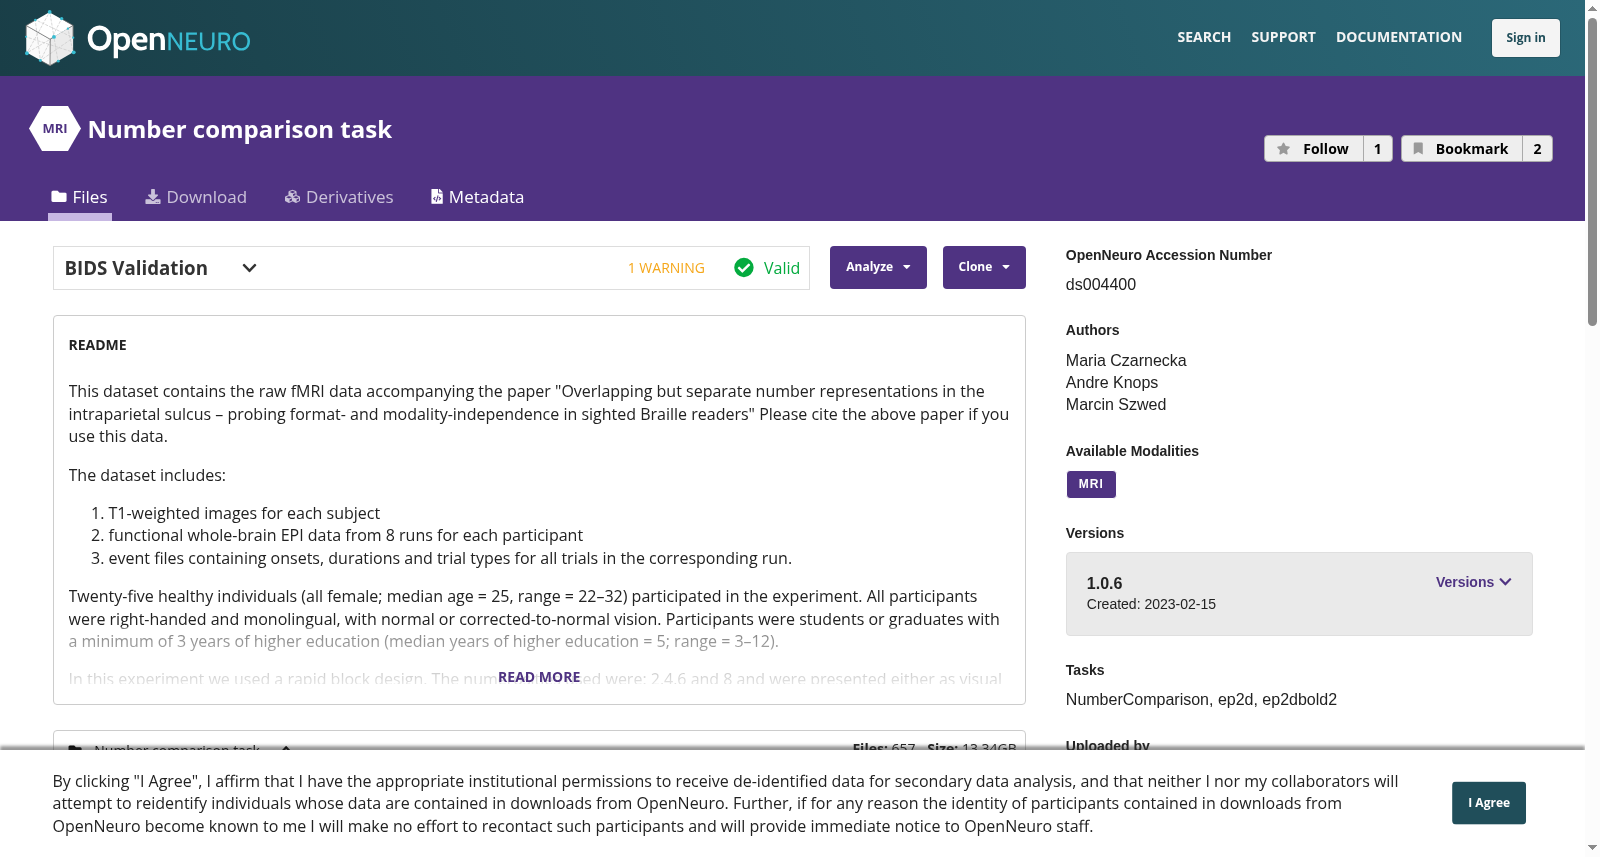
Task: Click the MRI modality tag
Action: click(1091, 484)
